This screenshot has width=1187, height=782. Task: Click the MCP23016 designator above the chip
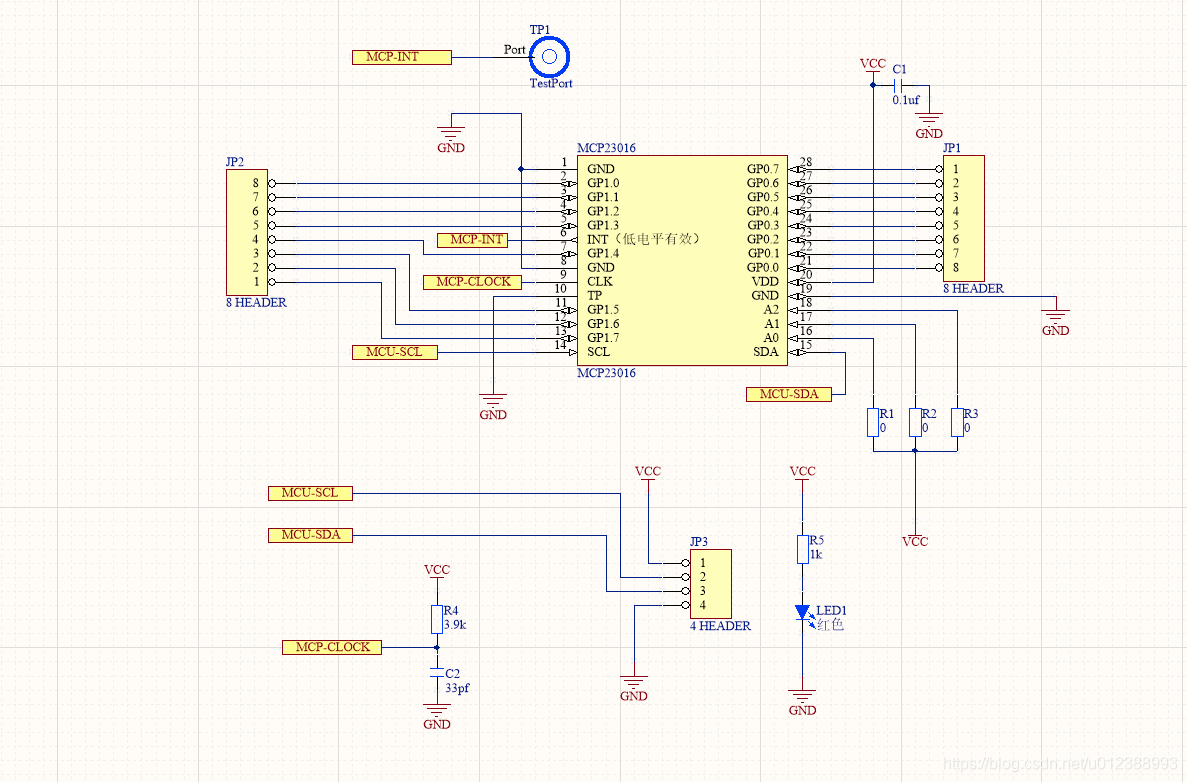click(606, 148)
